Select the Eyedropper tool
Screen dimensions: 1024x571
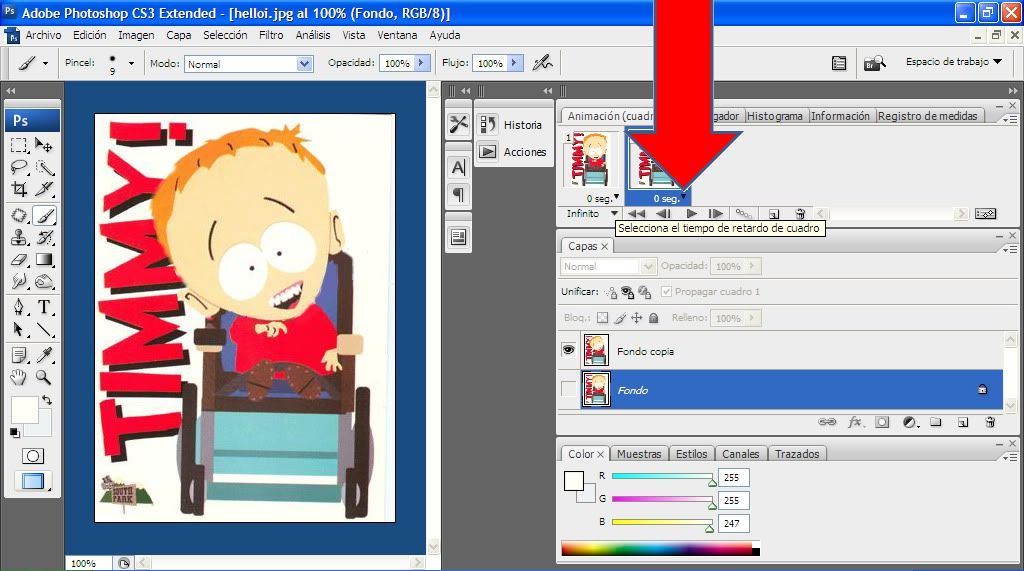[x=44, y=355]
